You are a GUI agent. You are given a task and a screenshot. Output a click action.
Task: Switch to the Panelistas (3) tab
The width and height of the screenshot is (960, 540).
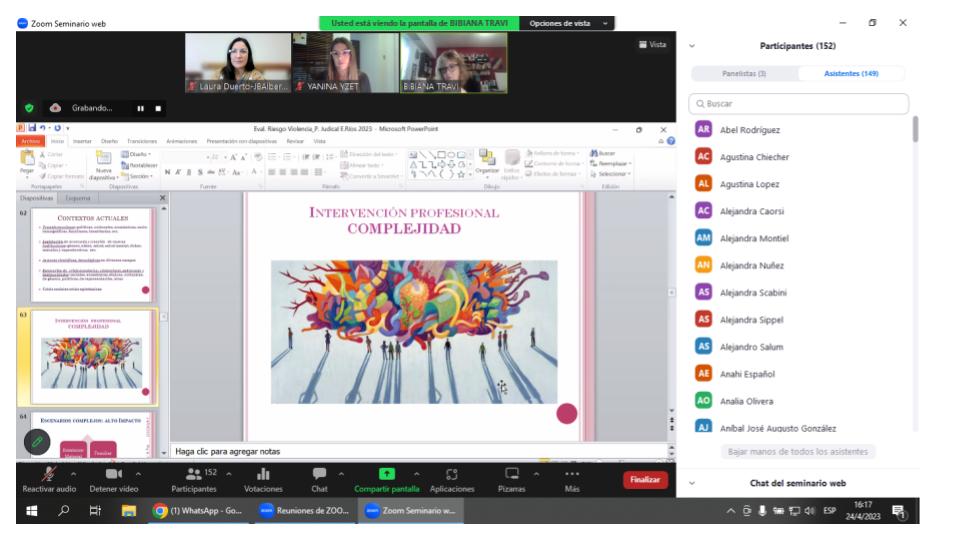tap(744, 73)
